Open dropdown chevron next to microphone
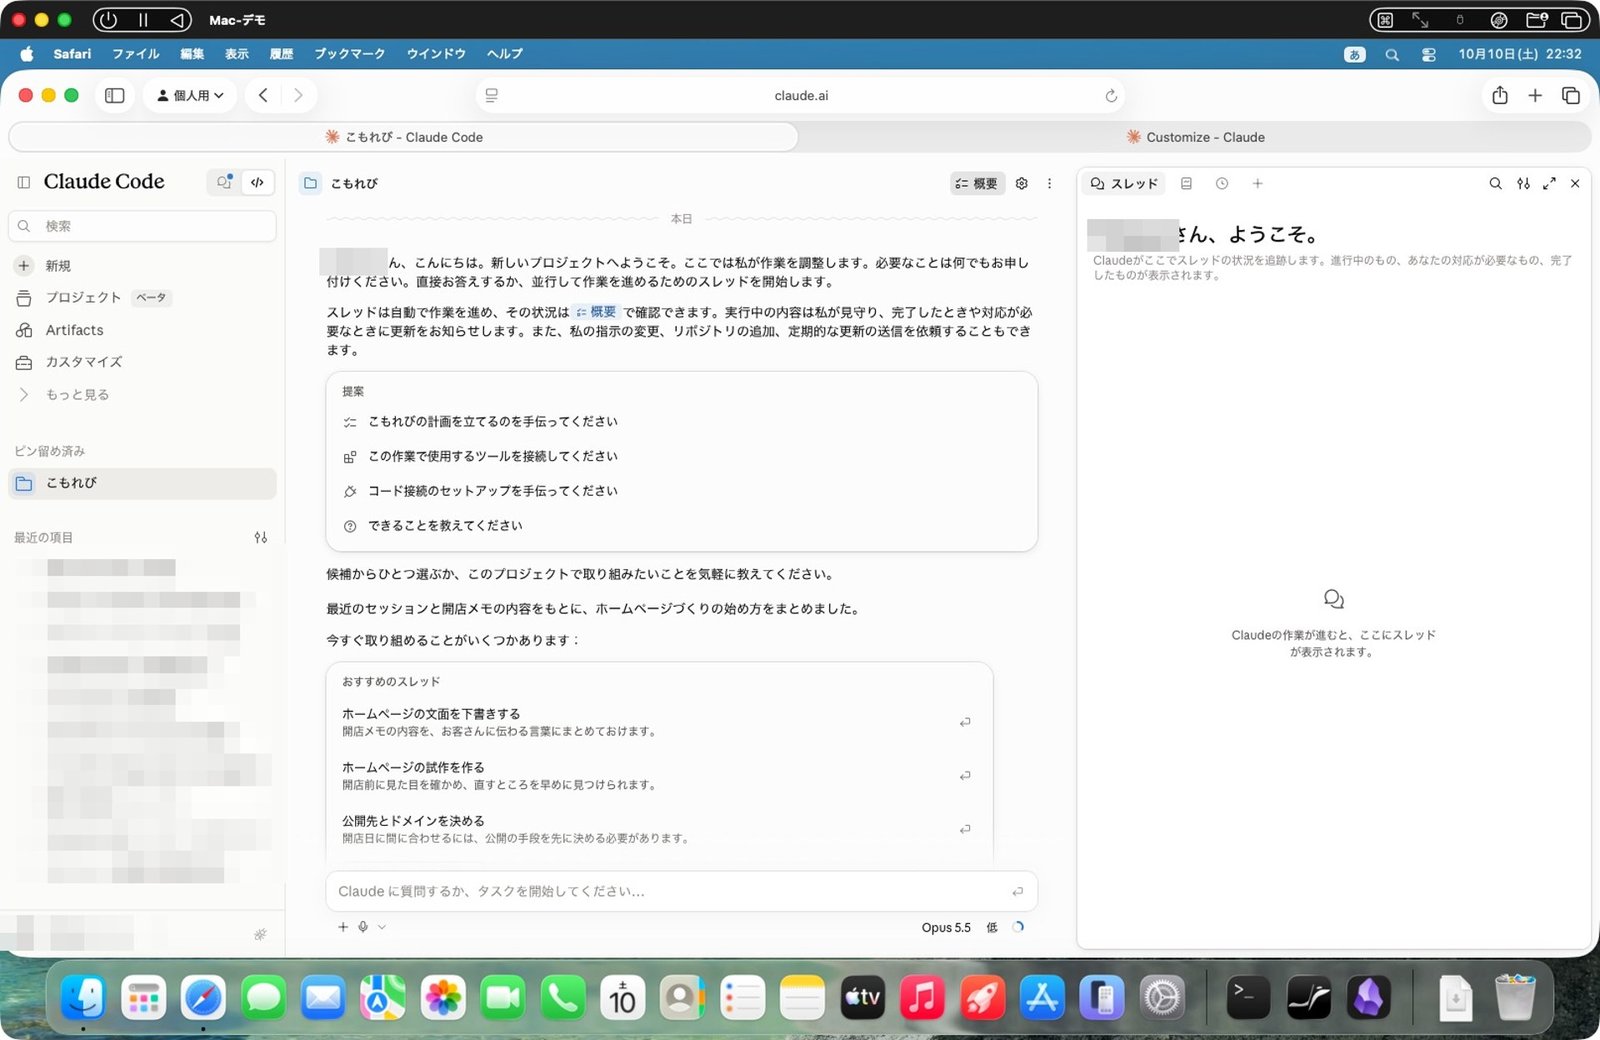1600x1040 pixels. tap(381, 927)
